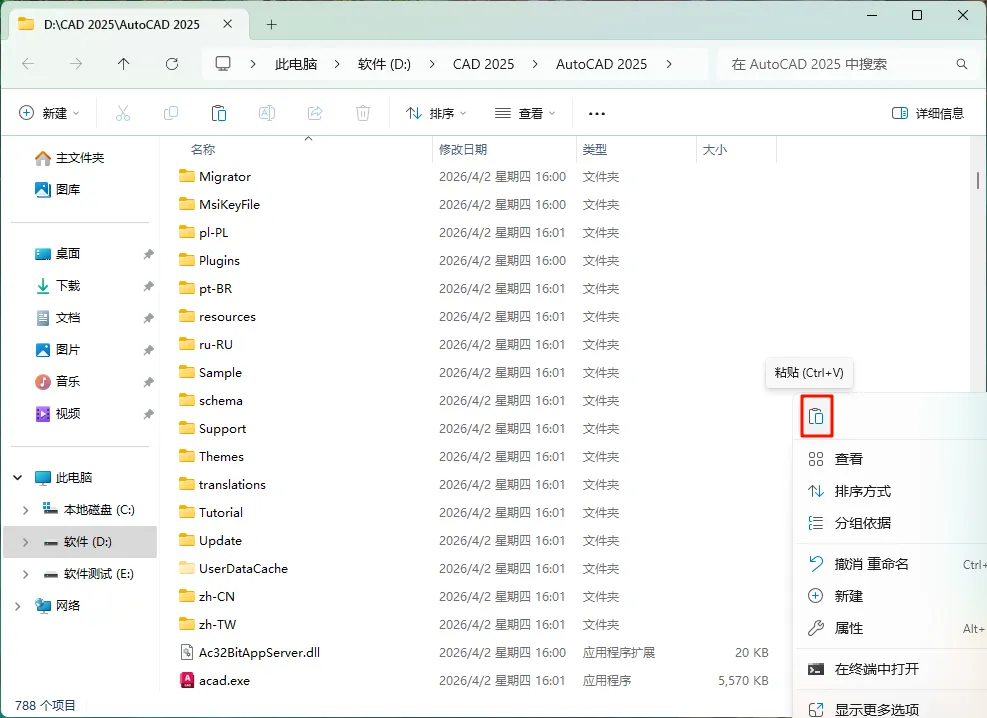Open the 查看 view dropdown in the toolbar
The height and width of the screenshot is (718, 987).
pyautogui.click(x=526, y=113)
